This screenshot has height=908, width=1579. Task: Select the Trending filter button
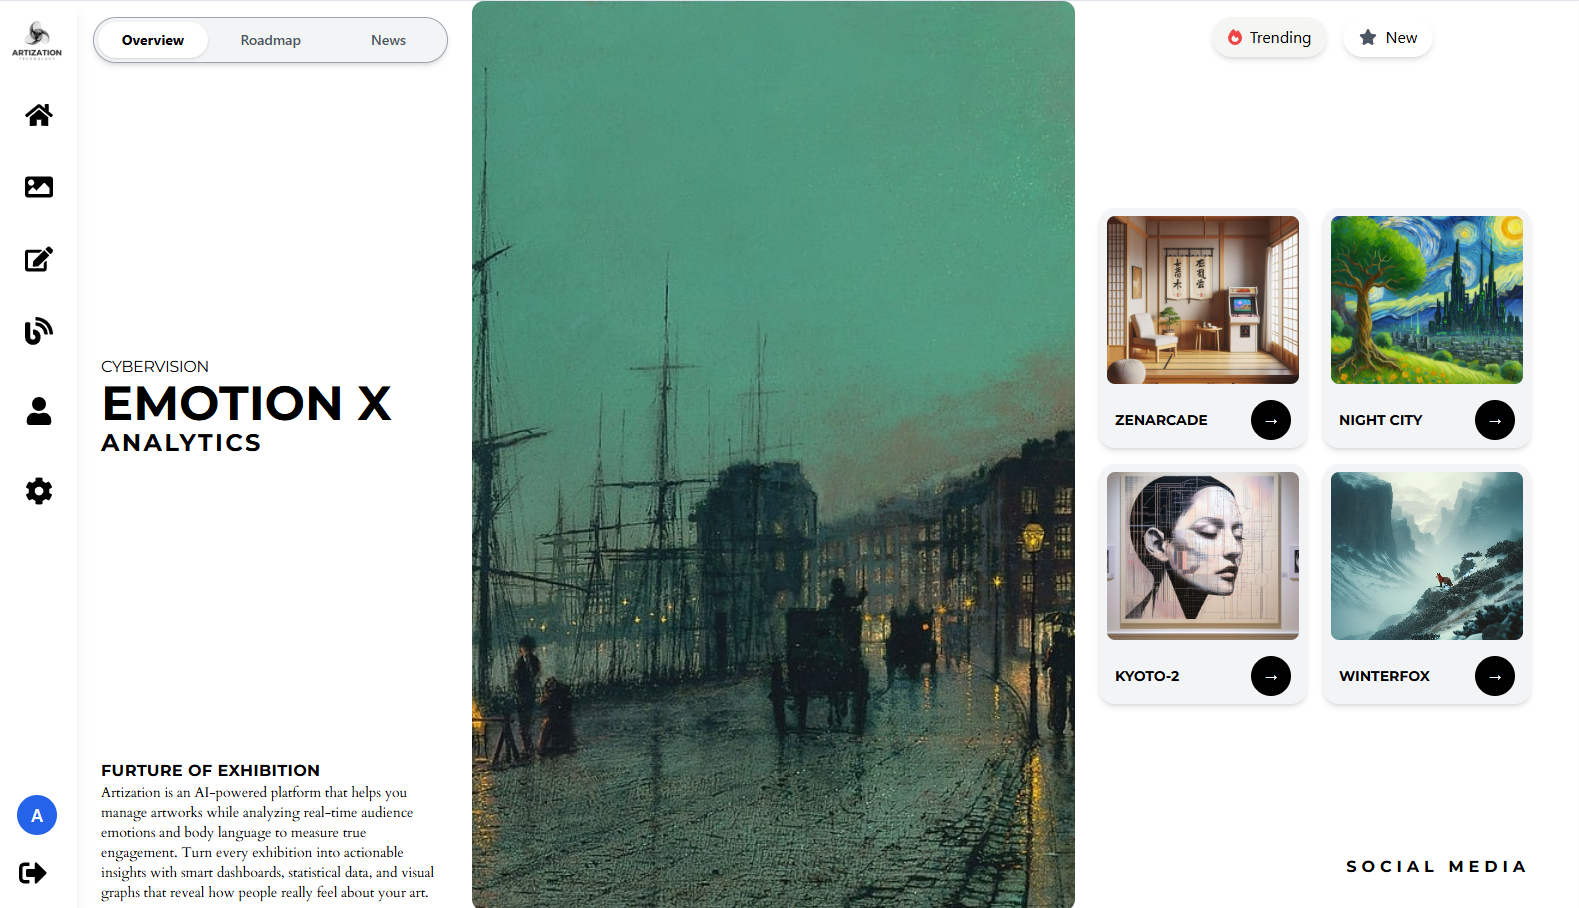point(1269,37)
